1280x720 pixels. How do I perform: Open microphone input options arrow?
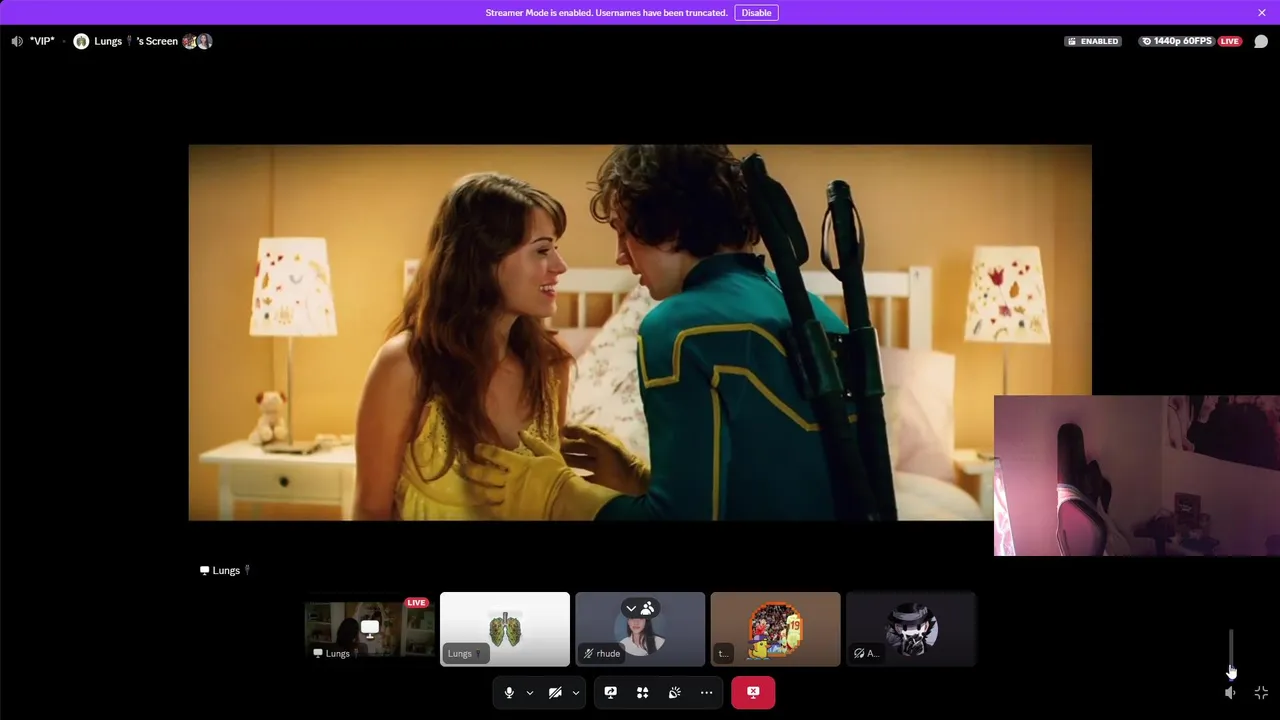530,692
